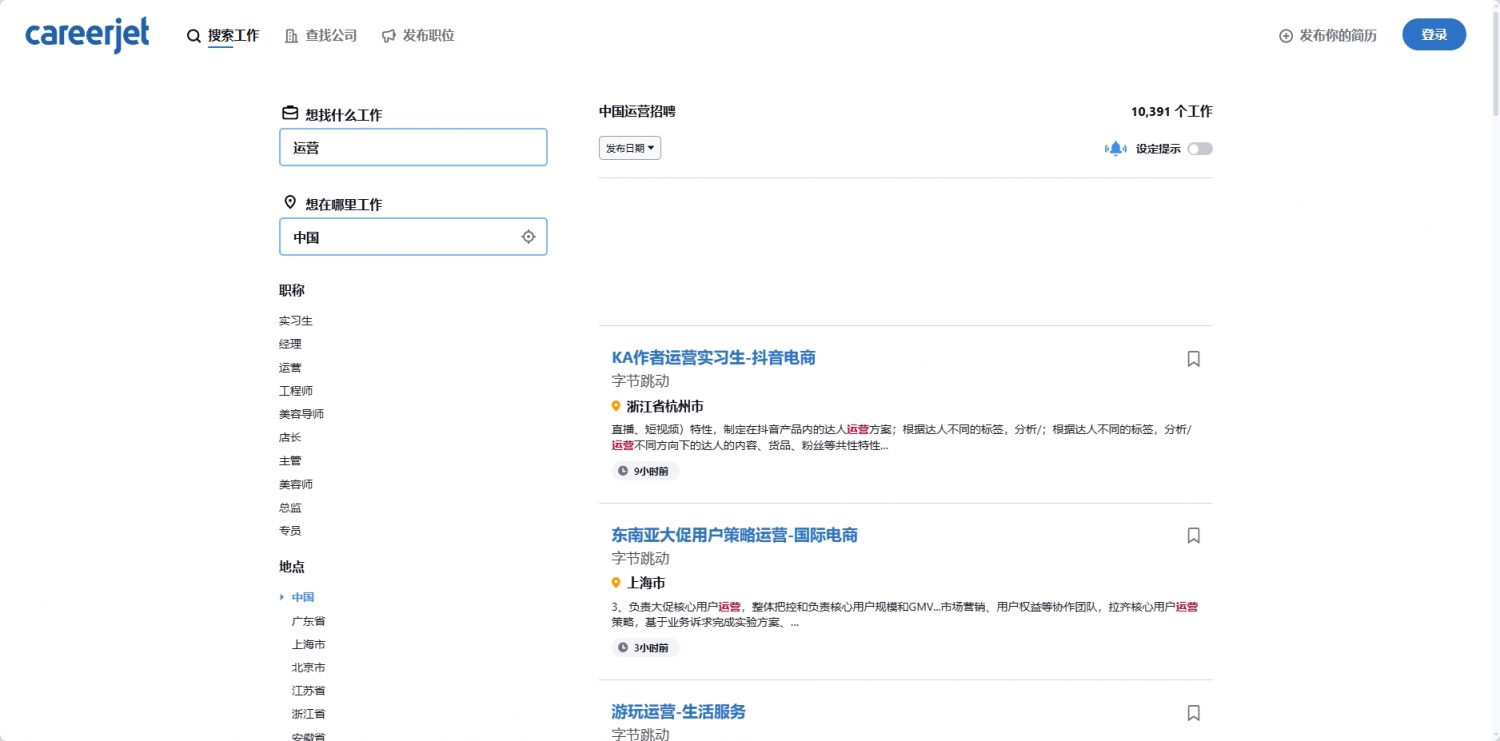1500x741 pixels.
Task: Select 上海市 in the location filter list
Action: [x=308, y=644]
